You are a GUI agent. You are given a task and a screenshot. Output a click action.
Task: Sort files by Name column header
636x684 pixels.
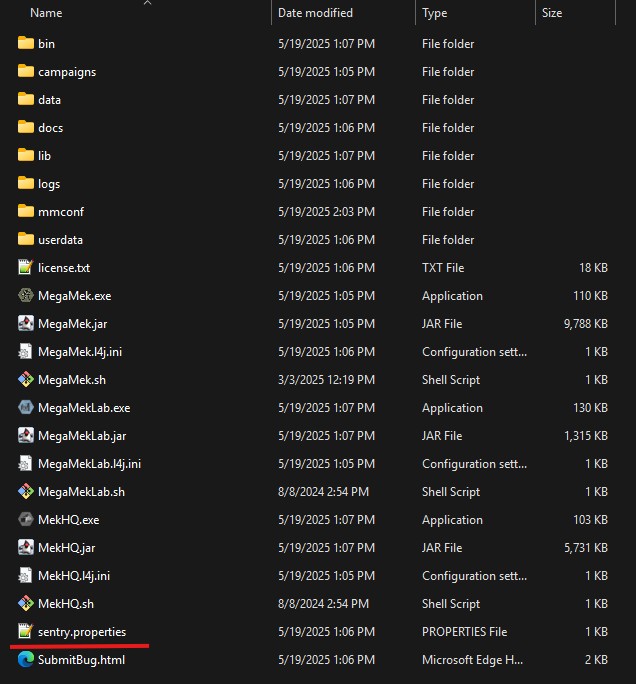click(46, 13)
